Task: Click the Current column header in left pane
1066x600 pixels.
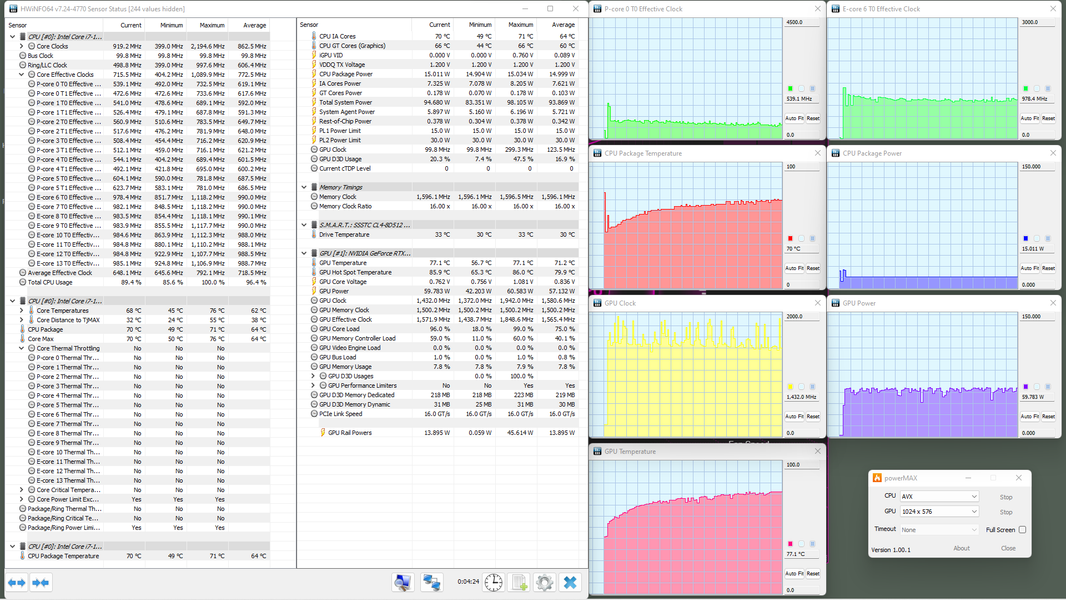Action: [x=125, y=25]
